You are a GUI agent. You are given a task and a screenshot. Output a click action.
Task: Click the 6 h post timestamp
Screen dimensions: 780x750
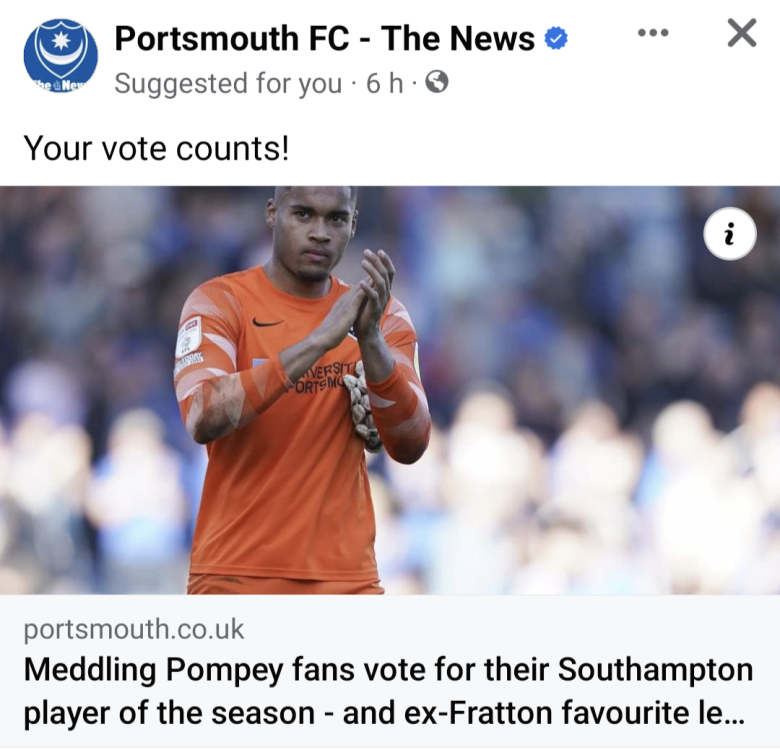384,84
